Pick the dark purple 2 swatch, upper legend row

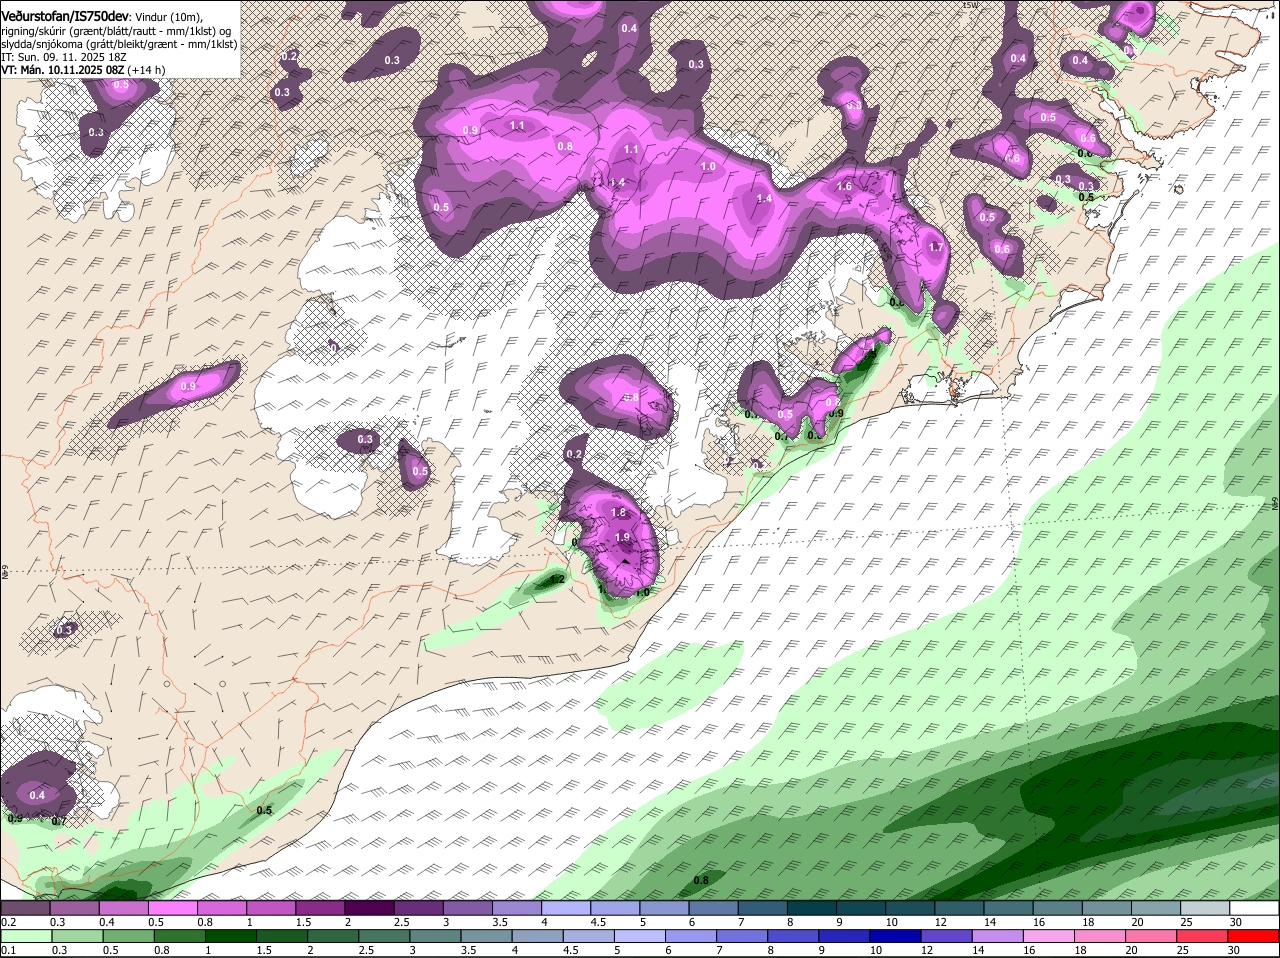[x=368, y=908]
